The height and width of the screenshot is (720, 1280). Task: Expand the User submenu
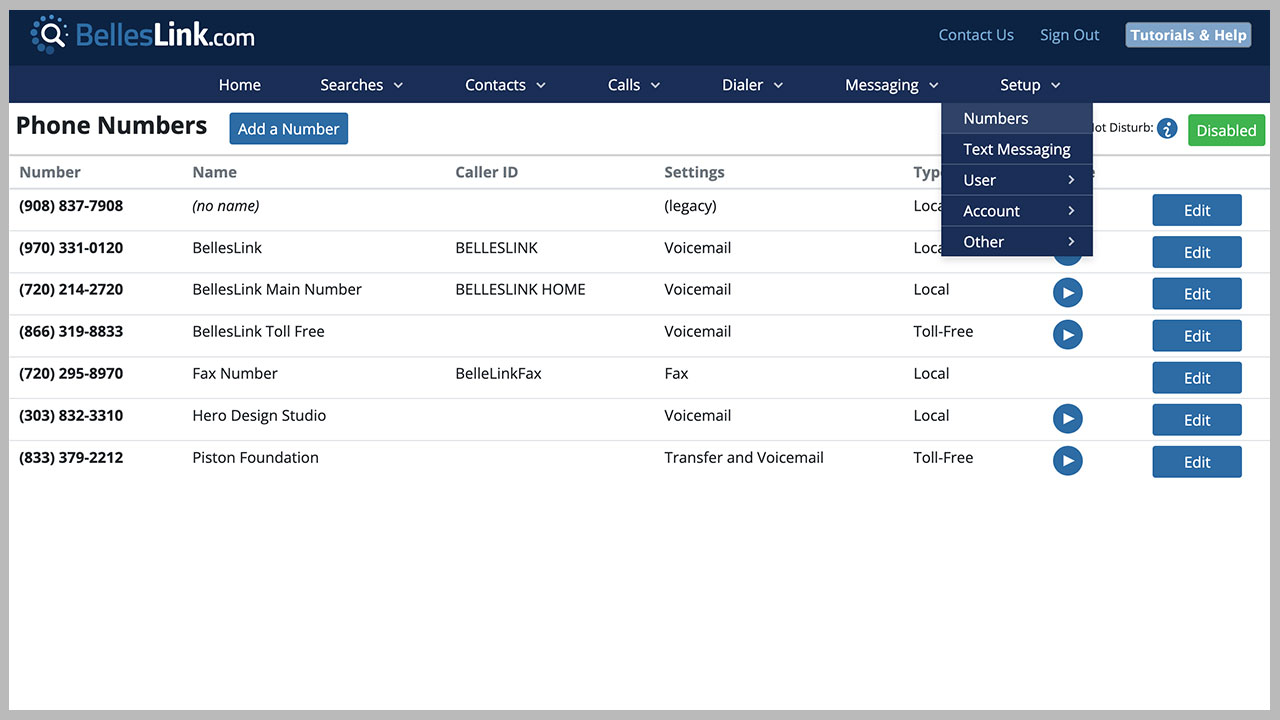[x=1017, y=180]
